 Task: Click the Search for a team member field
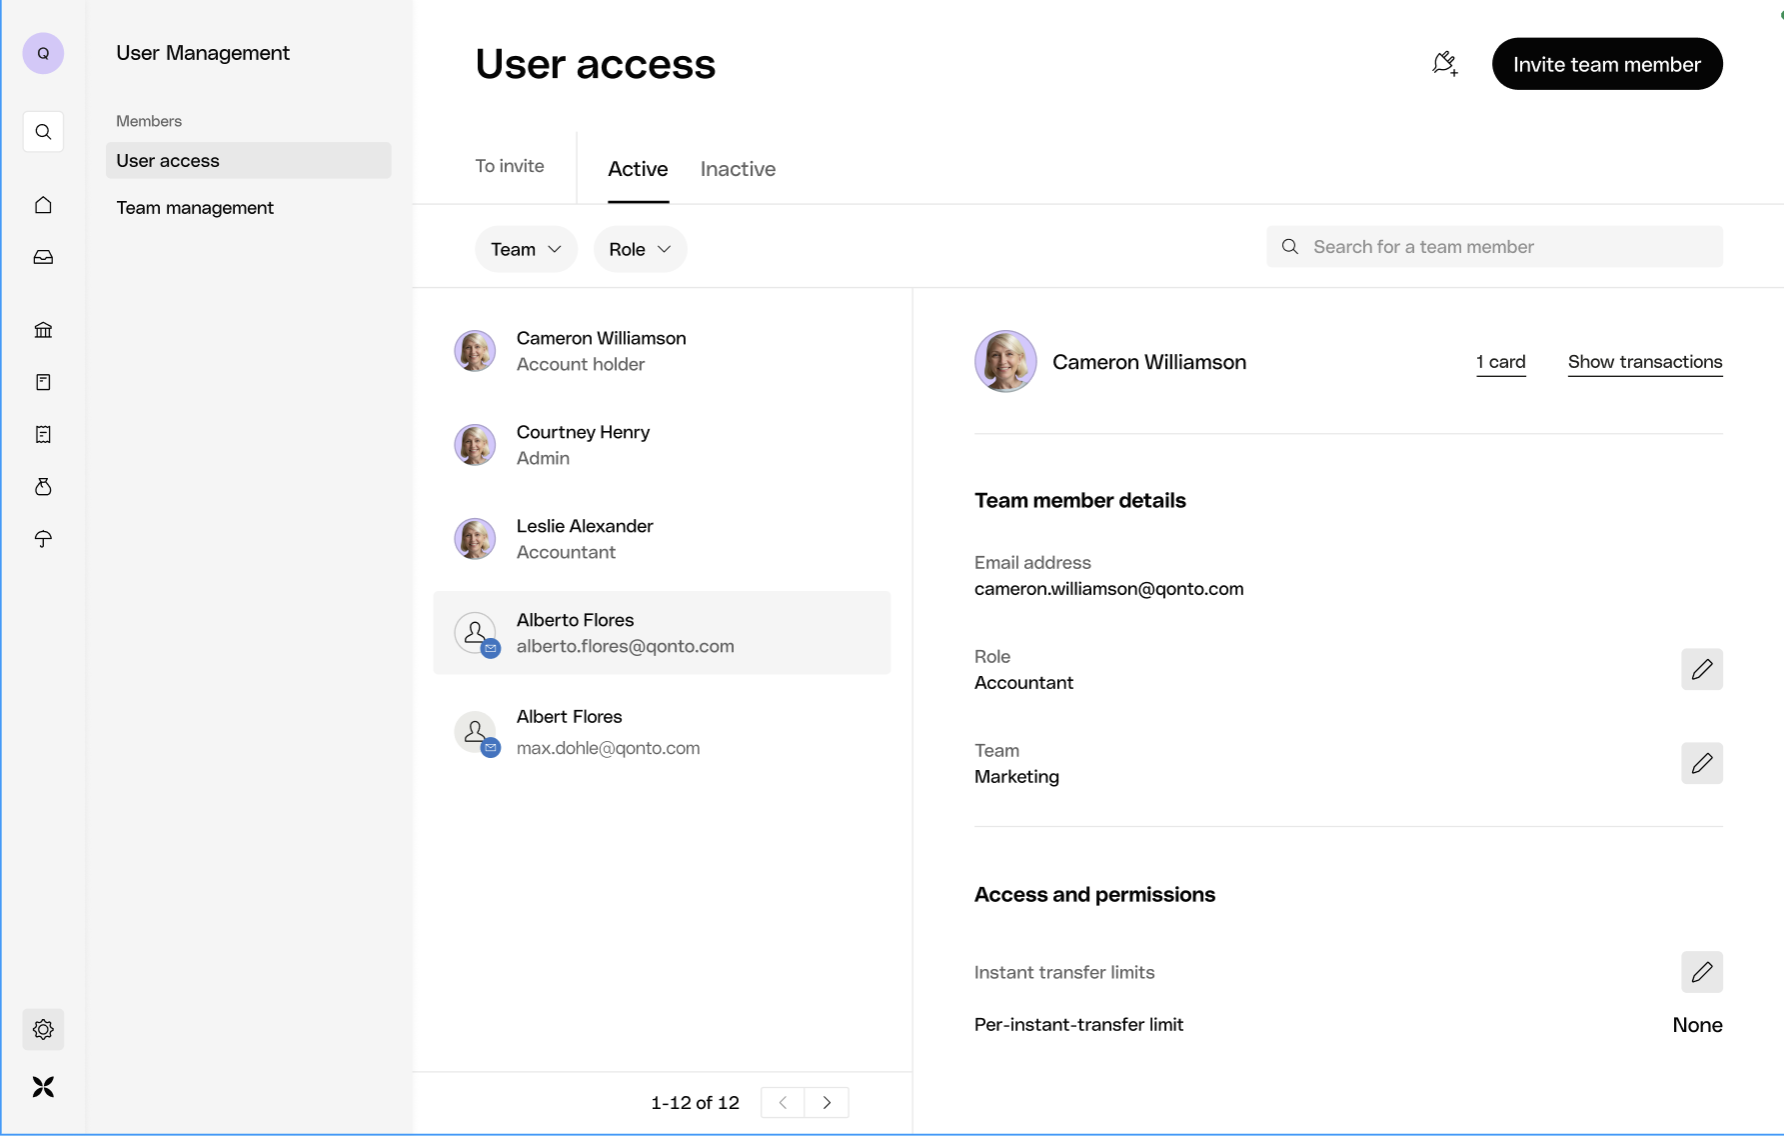pos(1494,247)
